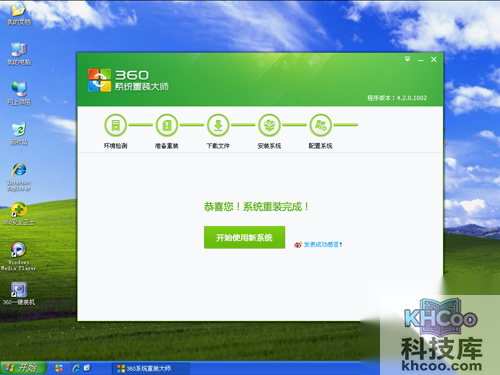Select the 360一键装机 desktop icon
Screen dimensions: 500x375
point(19,294)
